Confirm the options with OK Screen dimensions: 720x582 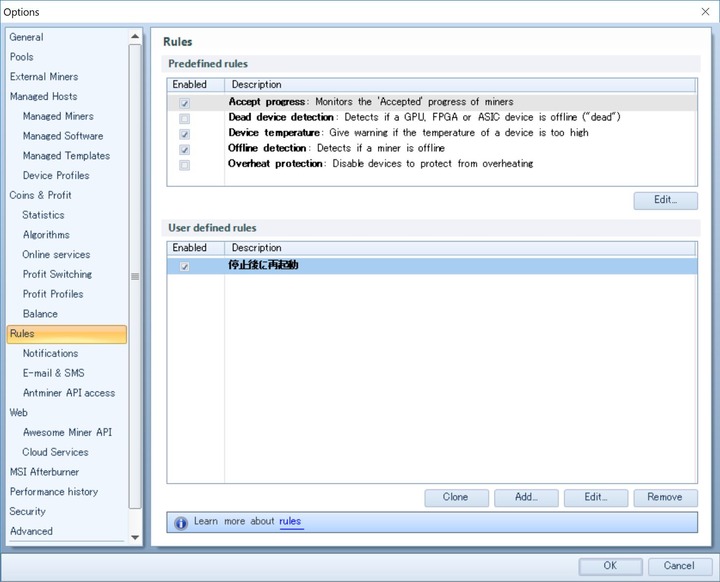pyautogui.click(x=610, y=566)
